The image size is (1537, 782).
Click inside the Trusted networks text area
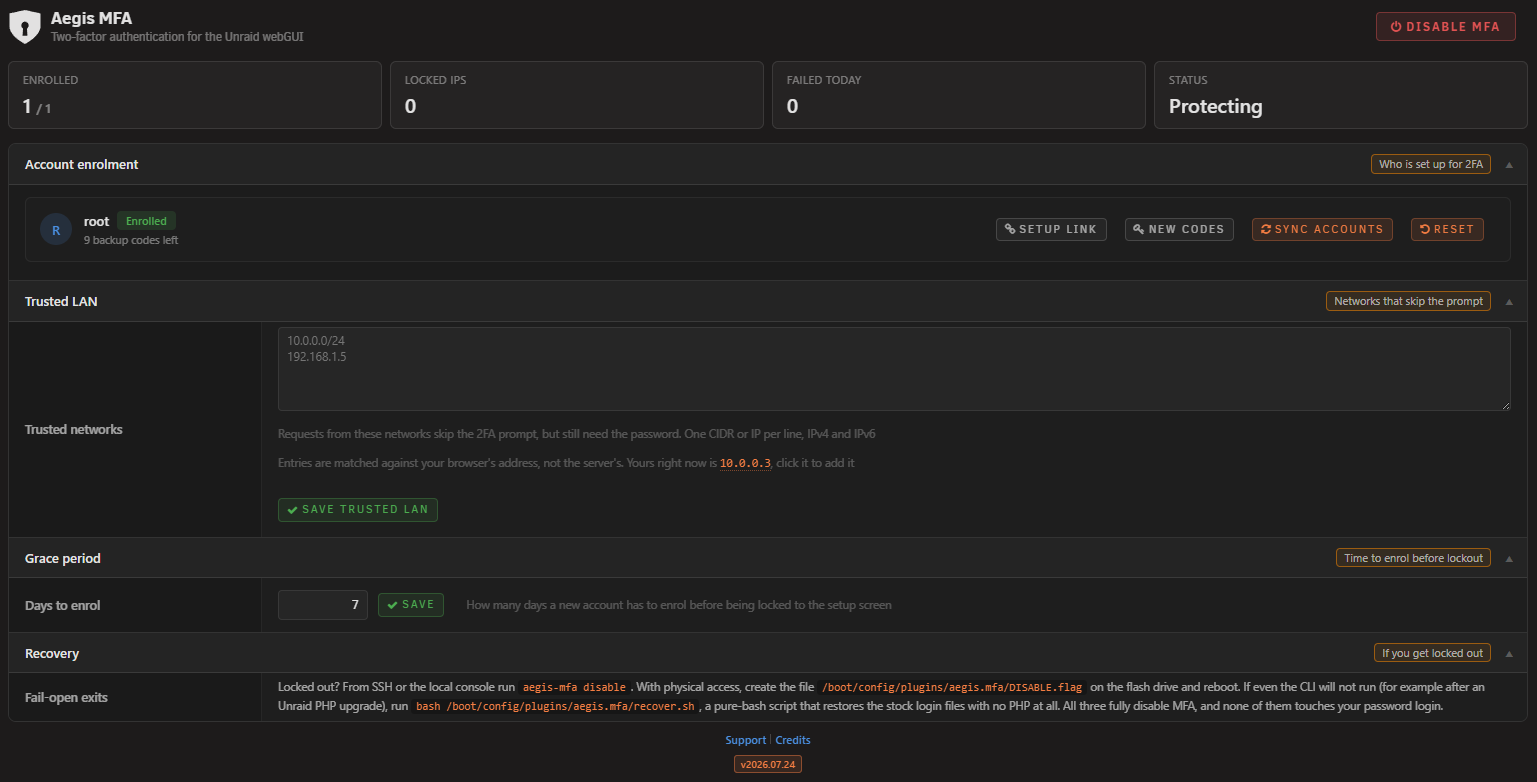click(894, 369)
